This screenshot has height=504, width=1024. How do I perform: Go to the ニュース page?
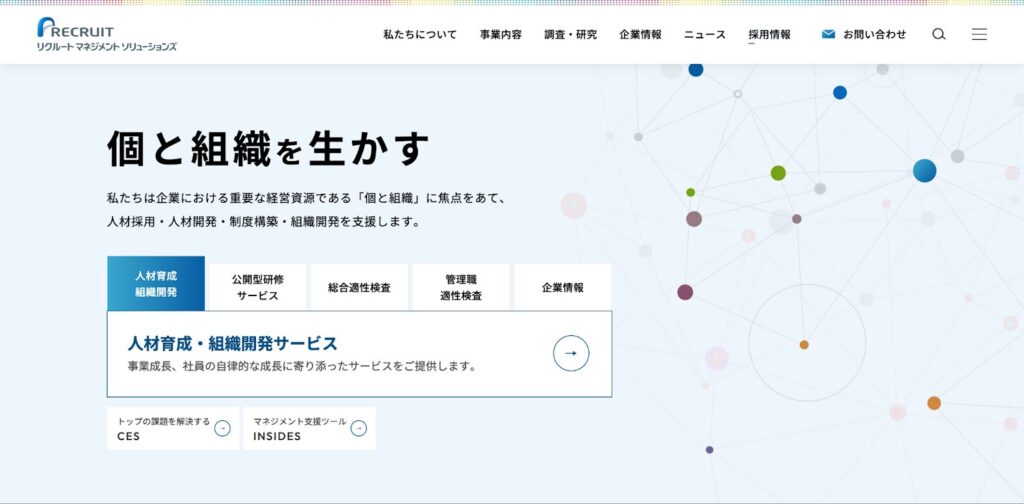(x=705, y=34)
